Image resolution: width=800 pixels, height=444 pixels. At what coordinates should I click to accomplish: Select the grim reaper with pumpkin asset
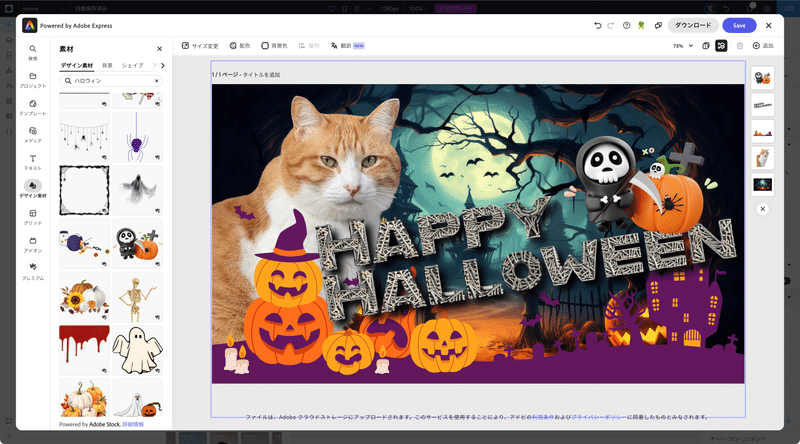[x=137, y=243]
